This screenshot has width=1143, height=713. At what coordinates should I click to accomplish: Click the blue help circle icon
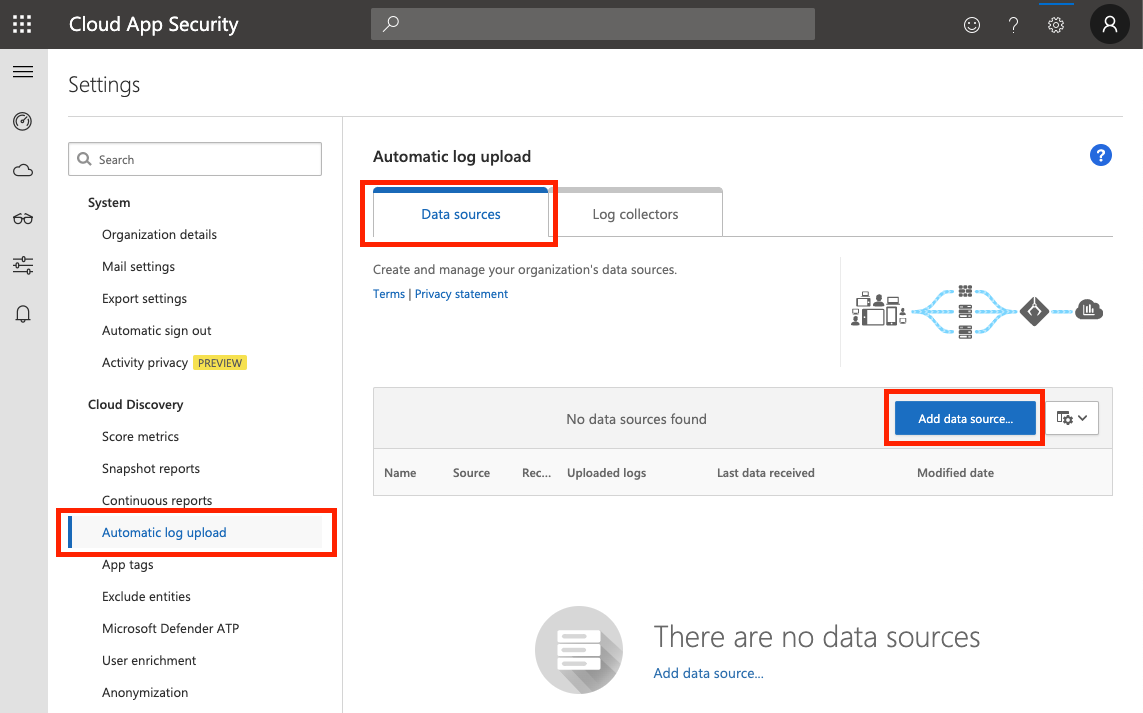[x=1100, y=155]
